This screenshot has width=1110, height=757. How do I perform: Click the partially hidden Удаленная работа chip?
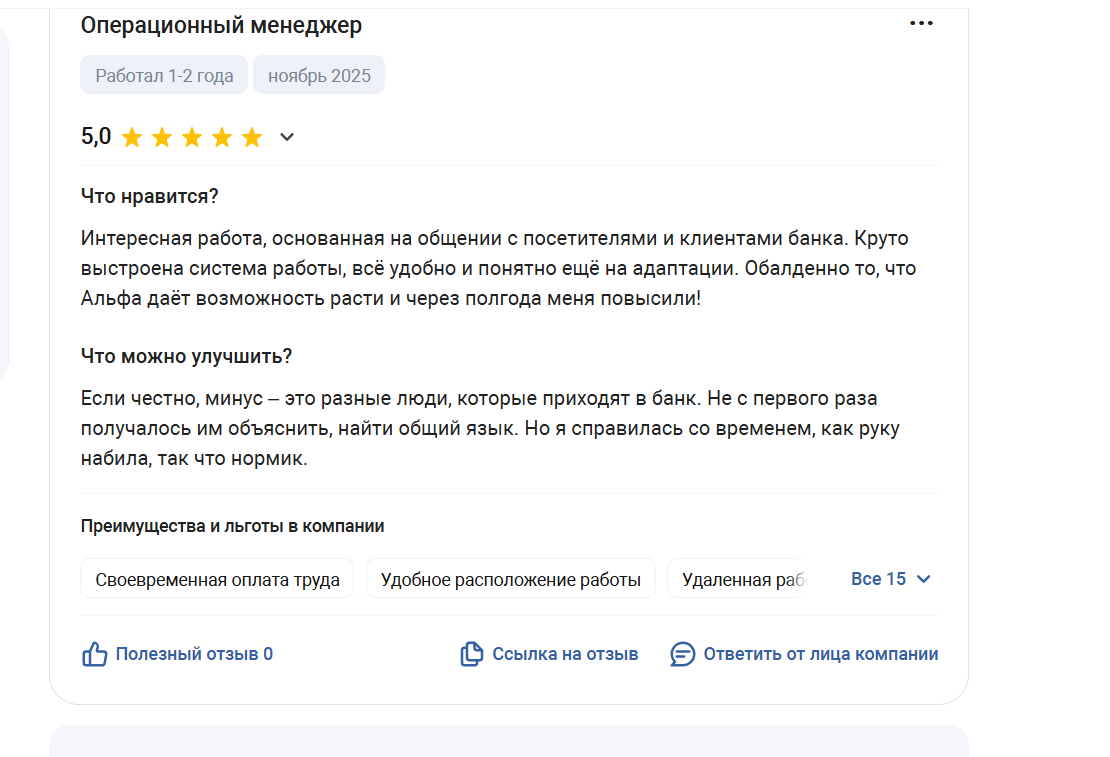coord(738,579)
